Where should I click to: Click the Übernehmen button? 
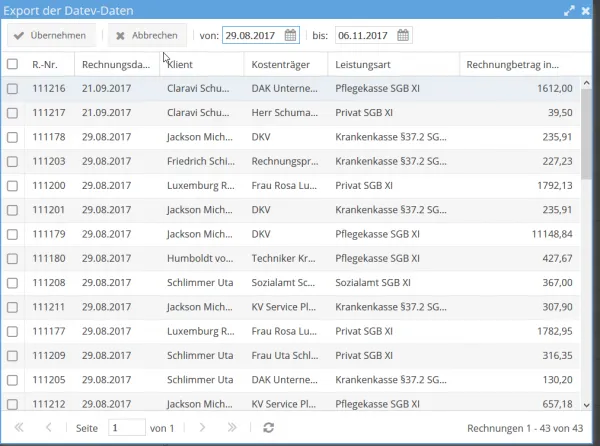(x=52, y=35)
